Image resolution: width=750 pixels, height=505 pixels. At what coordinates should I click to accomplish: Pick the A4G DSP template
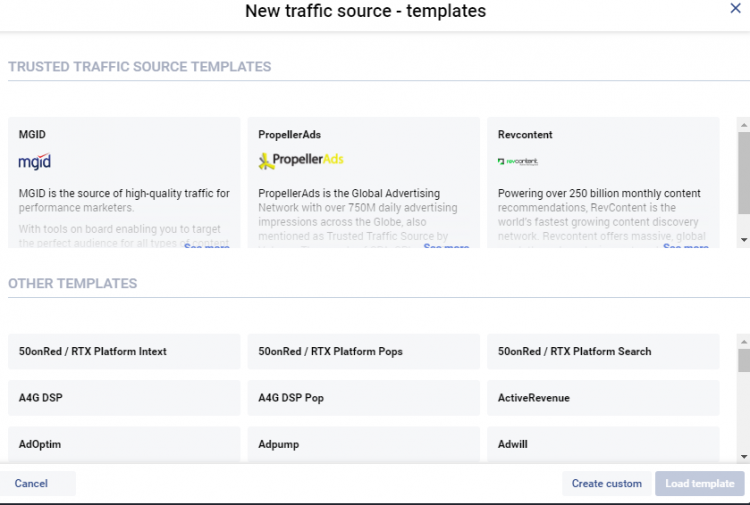(124, 398)
